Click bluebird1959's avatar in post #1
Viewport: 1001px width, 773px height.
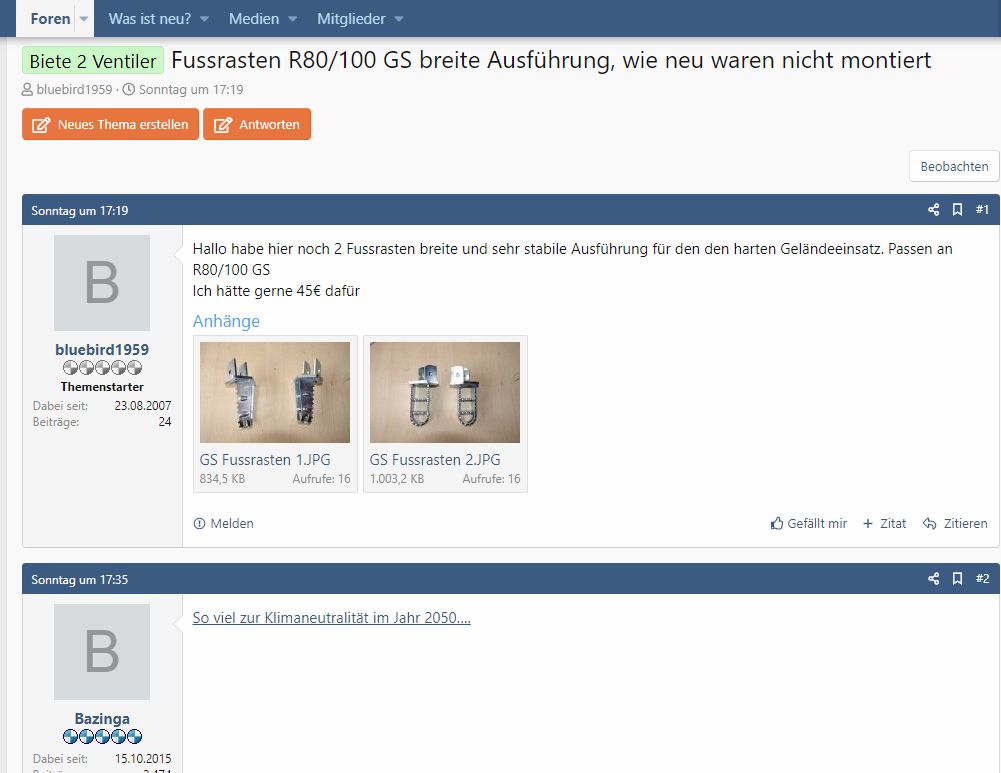click(x=102, y=283)
